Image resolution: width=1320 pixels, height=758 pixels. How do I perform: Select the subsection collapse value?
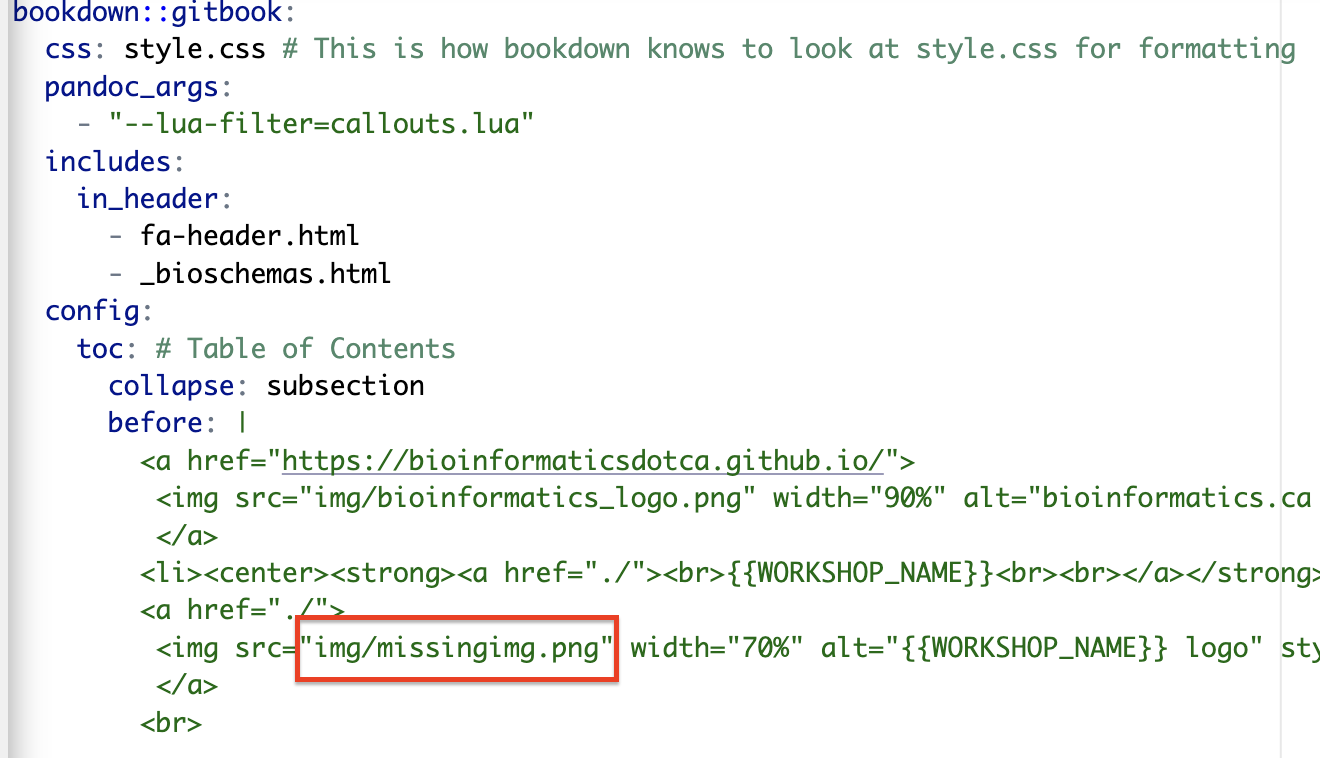point(345,385)
